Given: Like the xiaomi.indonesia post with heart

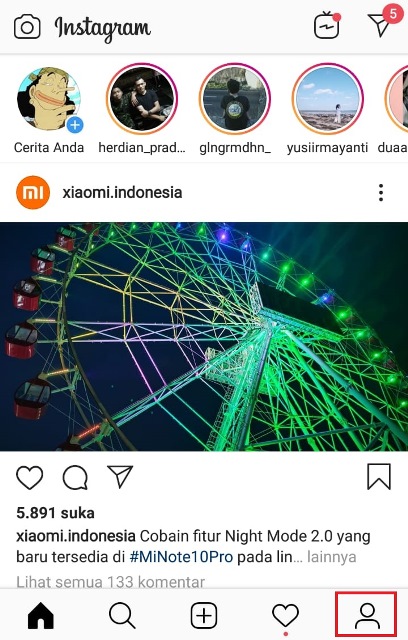Looking at the screenshot, I should (29, 477).
